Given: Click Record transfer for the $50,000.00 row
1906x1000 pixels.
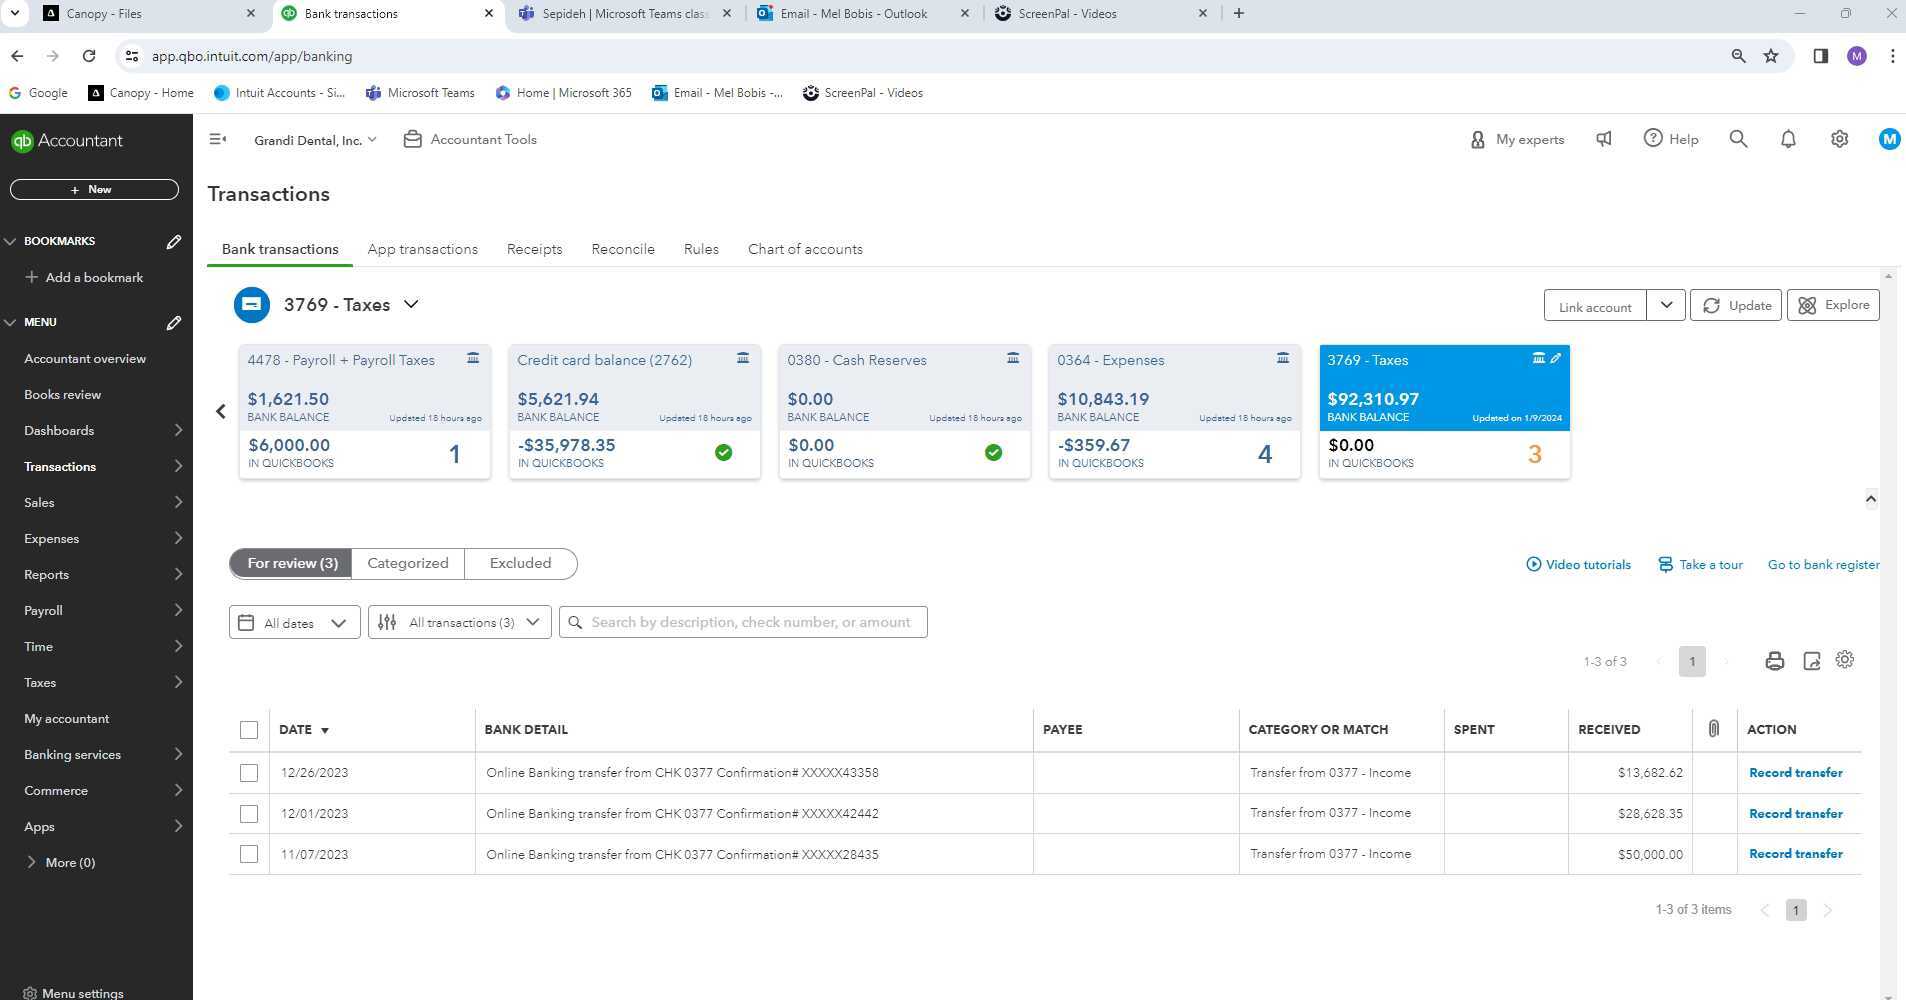Looking at the screenshot, I should point(1795,854).
